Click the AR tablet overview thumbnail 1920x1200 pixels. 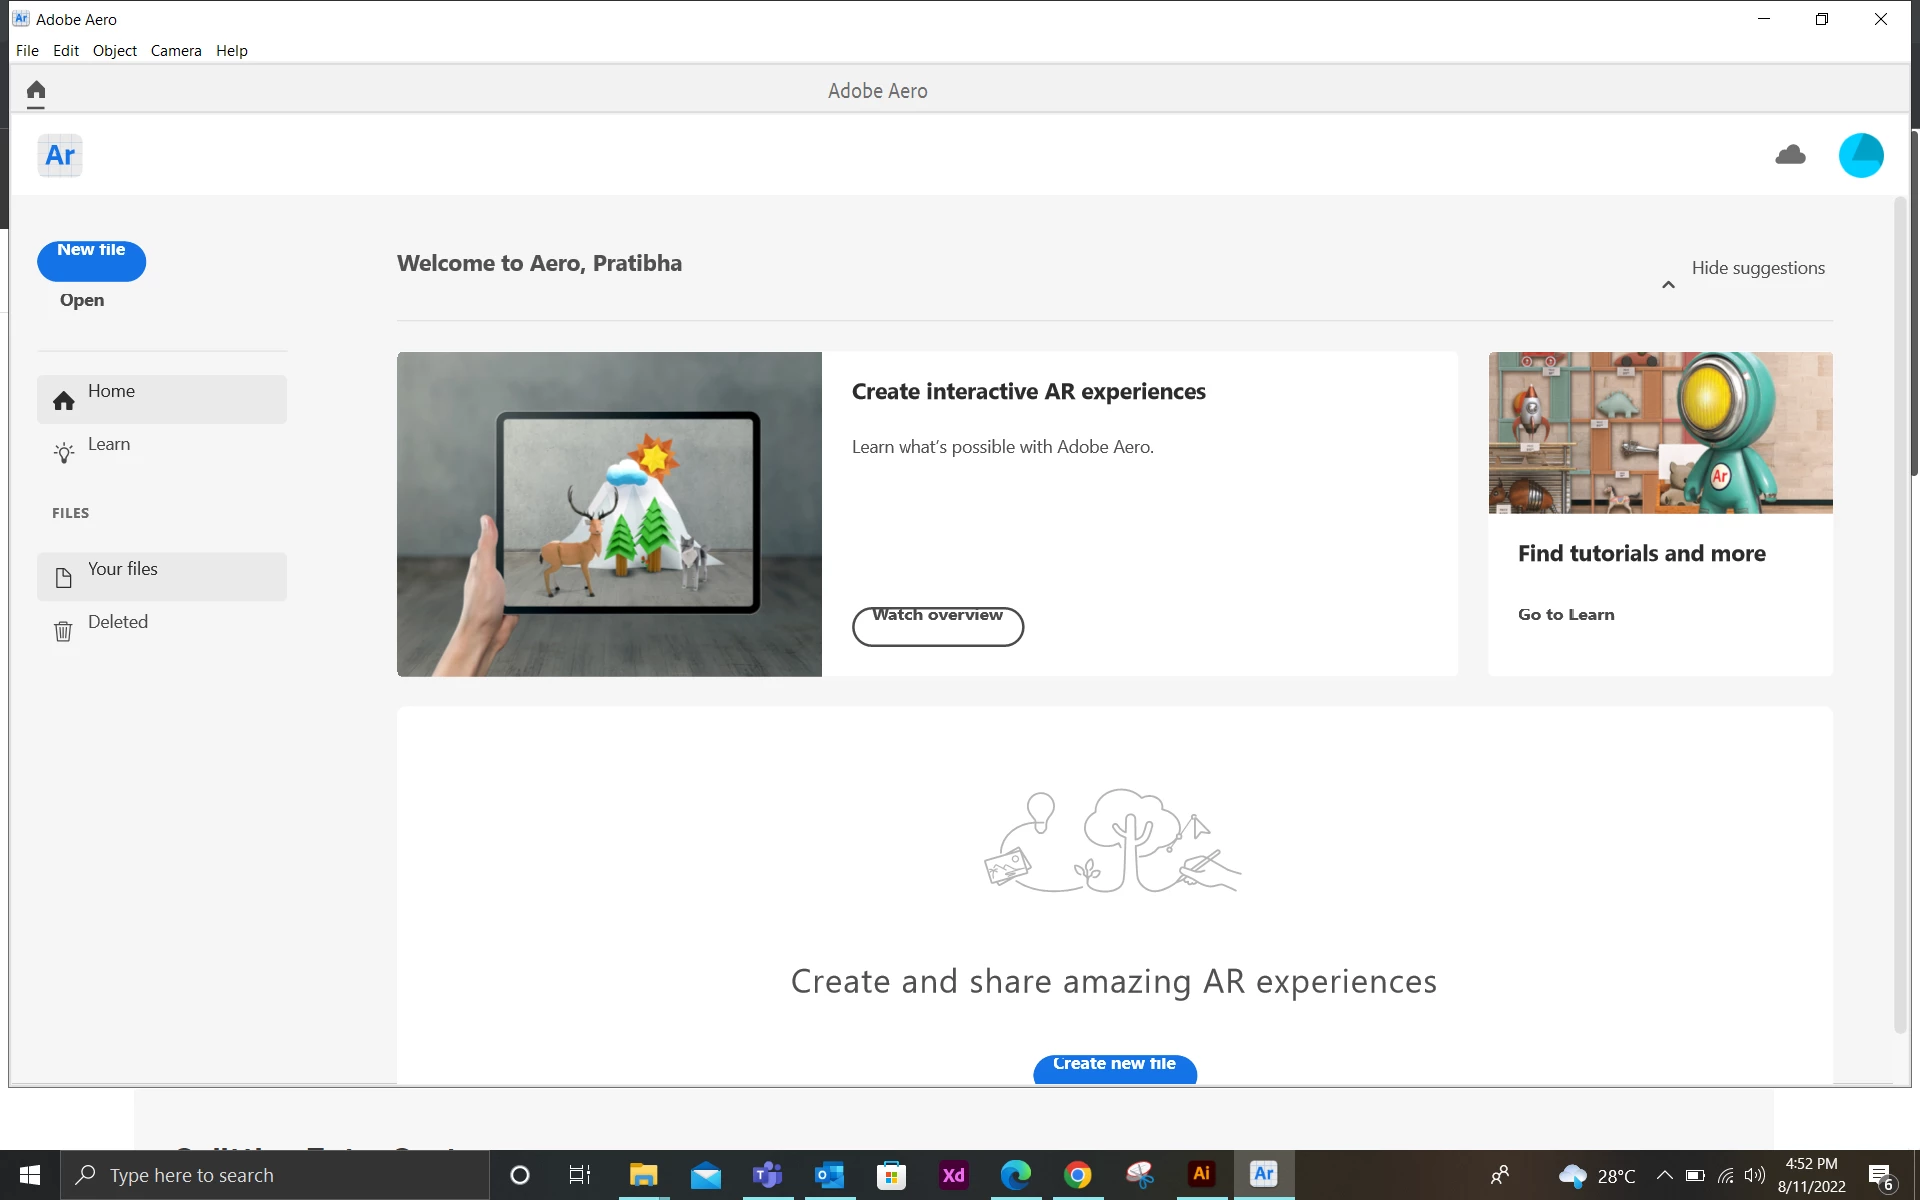609,514
